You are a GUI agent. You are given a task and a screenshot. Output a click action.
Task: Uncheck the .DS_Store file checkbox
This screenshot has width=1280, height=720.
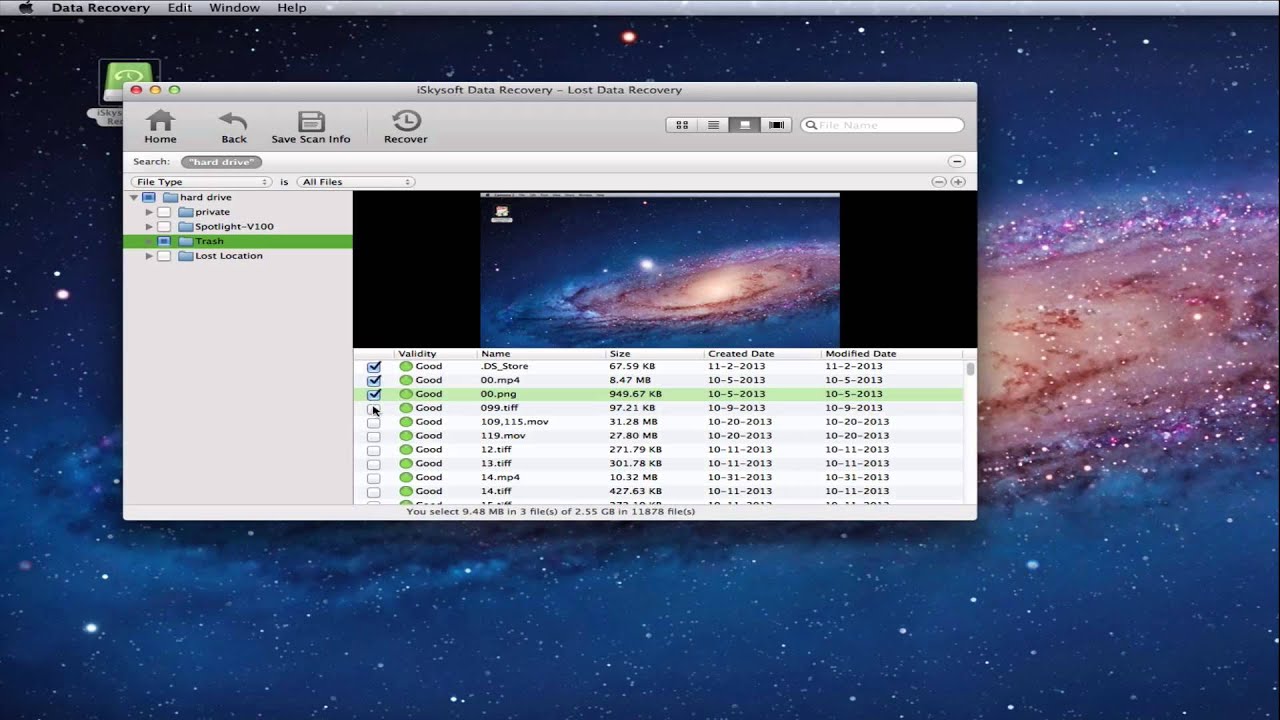pos(374,367)
